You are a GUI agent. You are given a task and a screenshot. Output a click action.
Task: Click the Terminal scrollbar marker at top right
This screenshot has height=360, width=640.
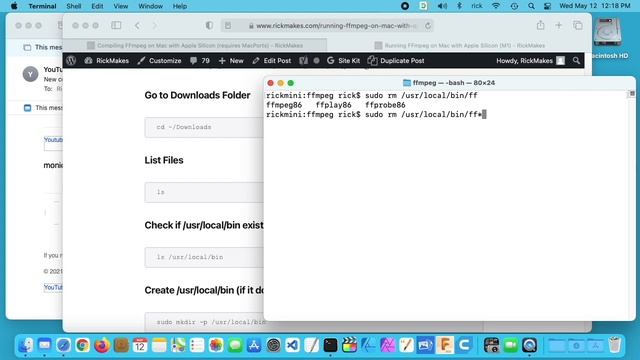[x=631, y=94]
